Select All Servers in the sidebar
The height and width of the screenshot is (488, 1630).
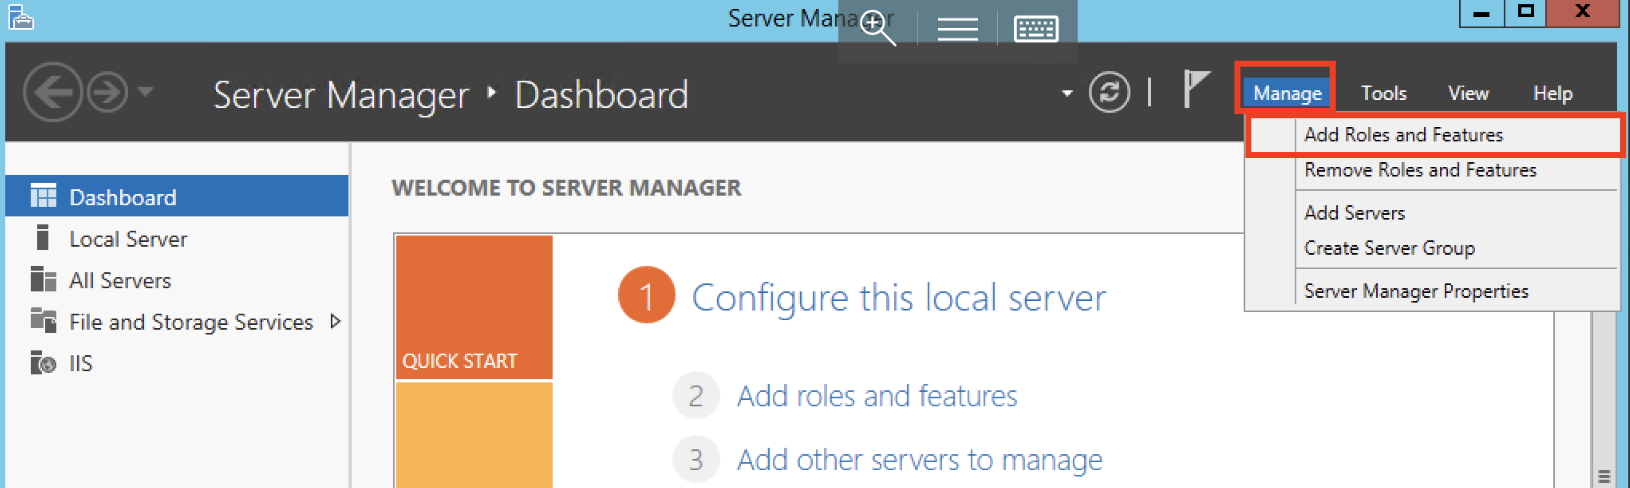tap(177, 280)
